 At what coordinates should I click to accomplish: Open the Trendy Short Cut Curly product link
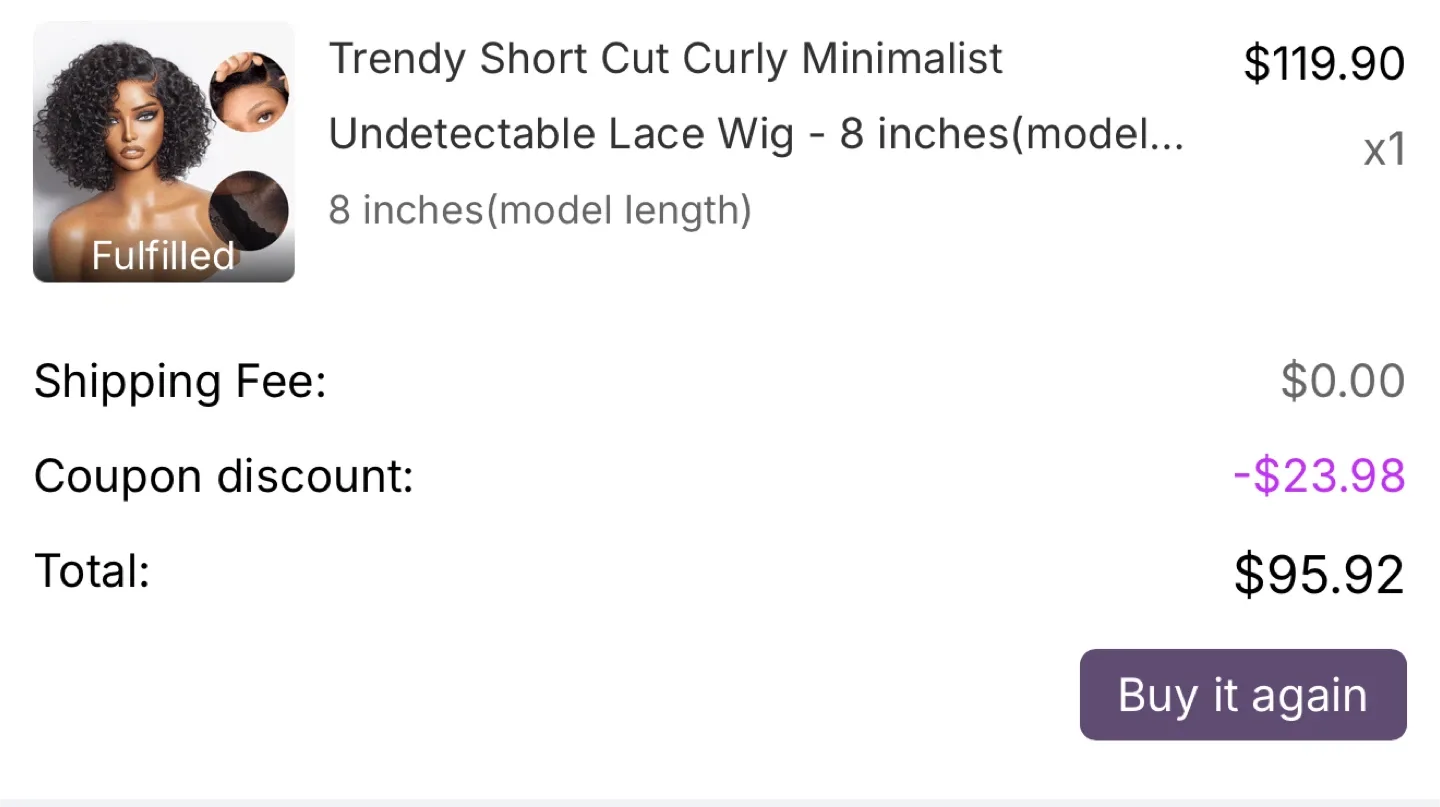pyautogui.click(x=666, y=58)
